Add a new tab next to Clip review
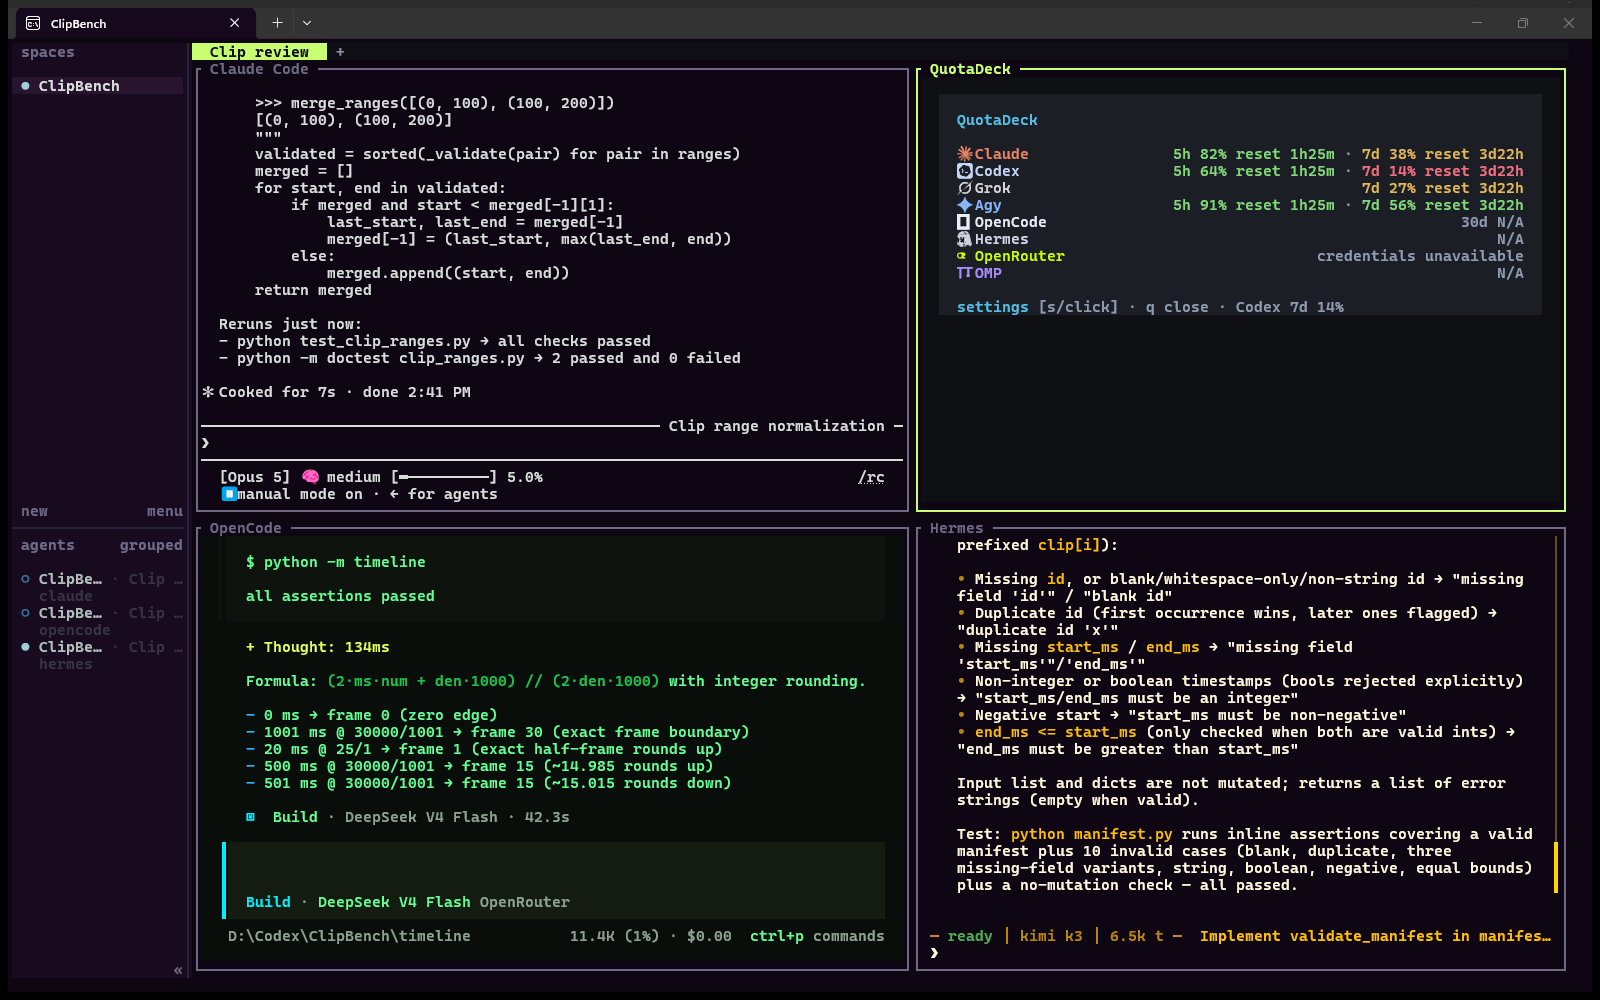 click(x=340, y=52)
